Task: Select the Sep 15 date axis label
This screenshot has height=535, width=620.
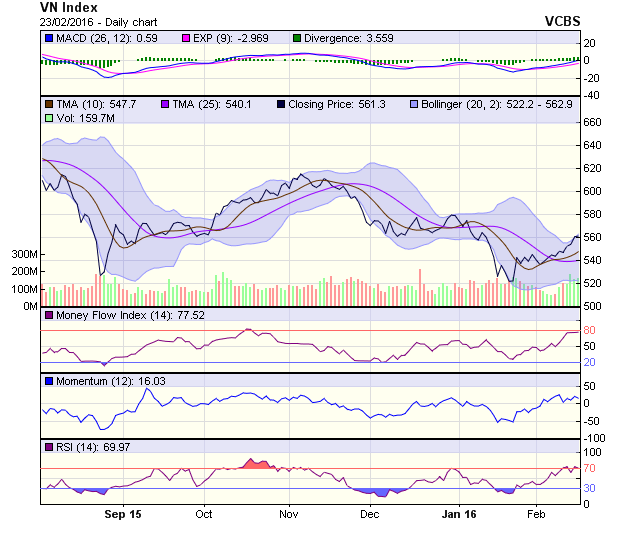Action: point(123,514)
